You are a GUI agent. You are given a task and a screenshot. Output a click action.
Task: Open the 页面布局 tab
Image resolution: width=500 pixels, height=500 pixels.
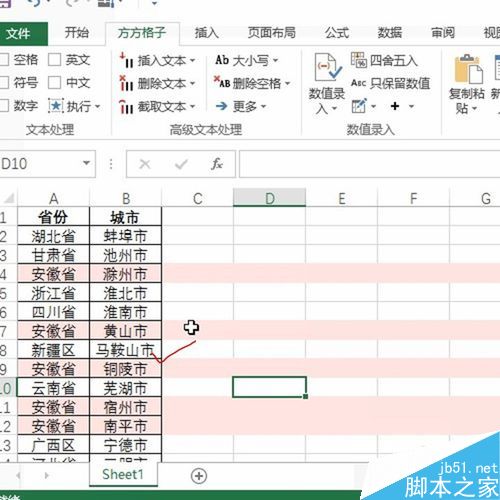pyautogui.click(x=271, y=33)
